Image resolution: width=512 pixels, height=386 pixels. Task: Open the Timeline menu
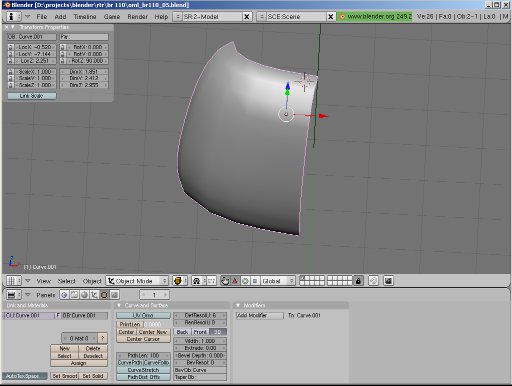pos(85,17)
